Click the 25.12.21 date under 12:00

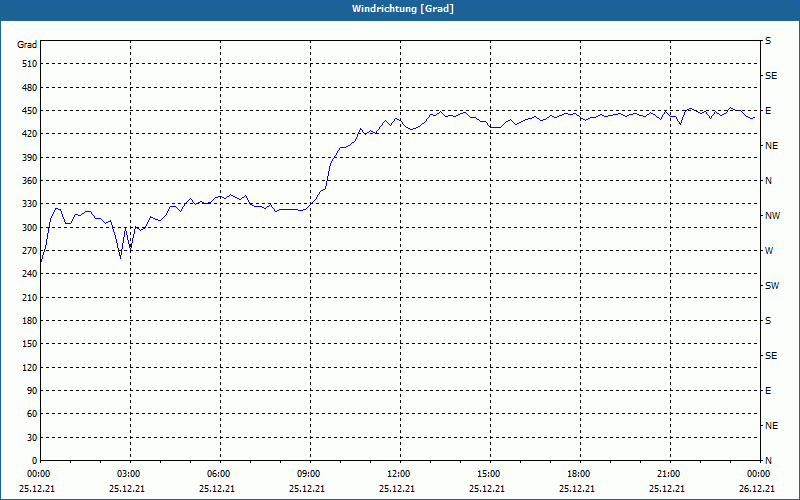pyautogui.click(x=397, y=489)
